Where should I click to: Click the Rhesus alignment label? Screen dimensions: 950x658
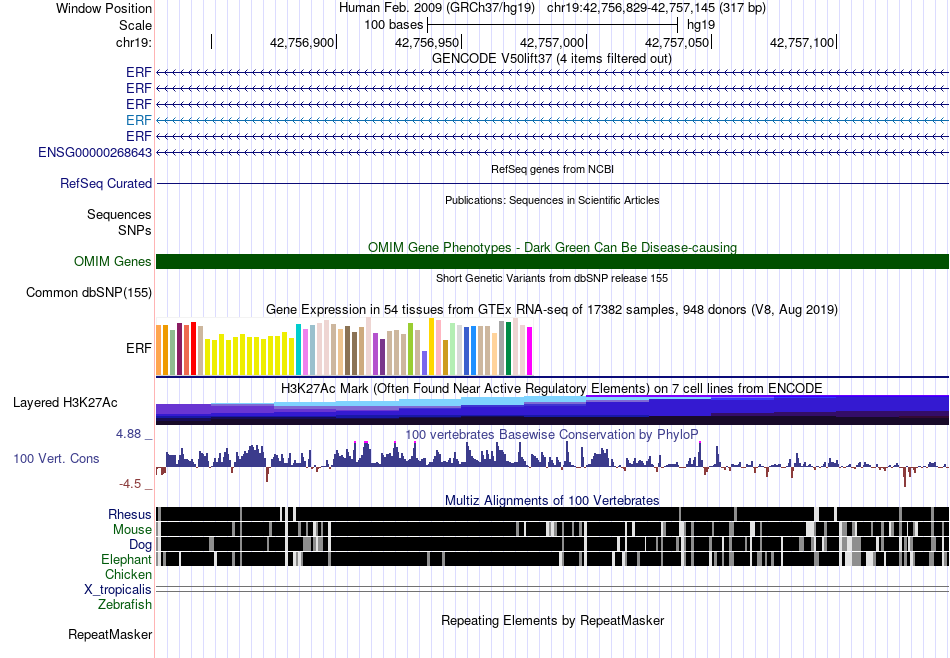click(130, 514)
